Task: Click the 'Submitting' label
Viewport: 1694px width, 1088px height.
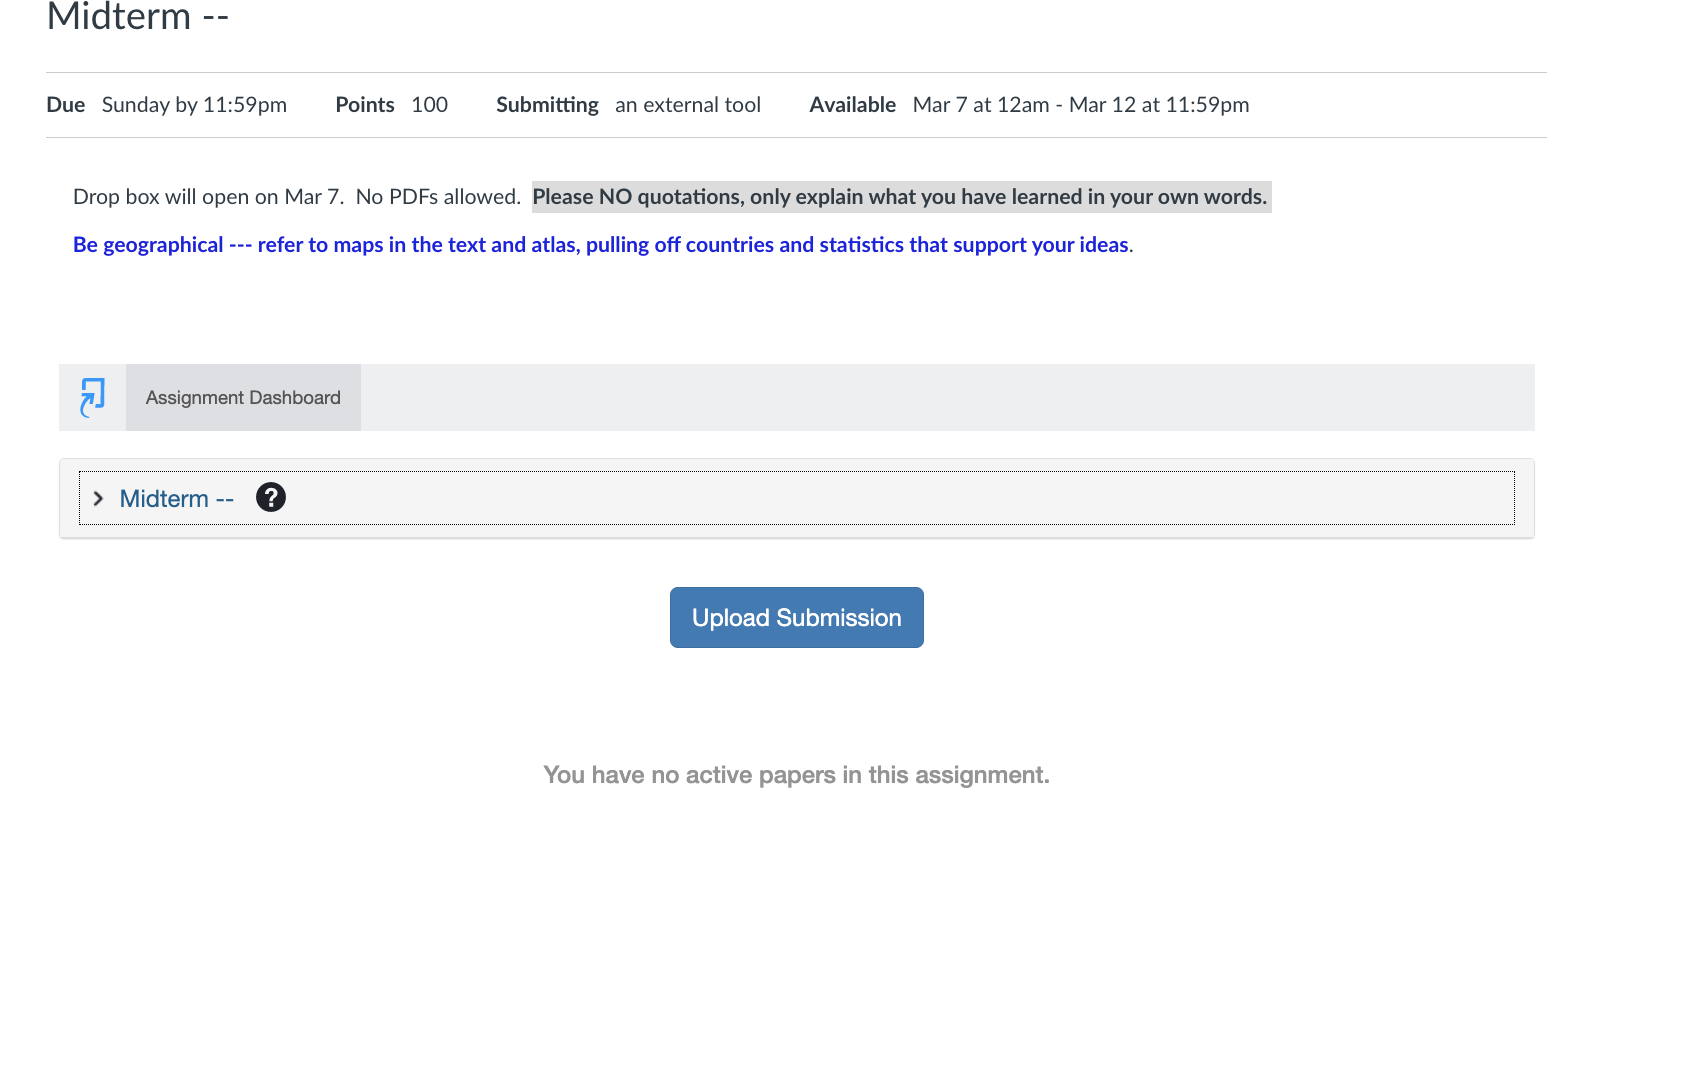Action: (547, 105)
